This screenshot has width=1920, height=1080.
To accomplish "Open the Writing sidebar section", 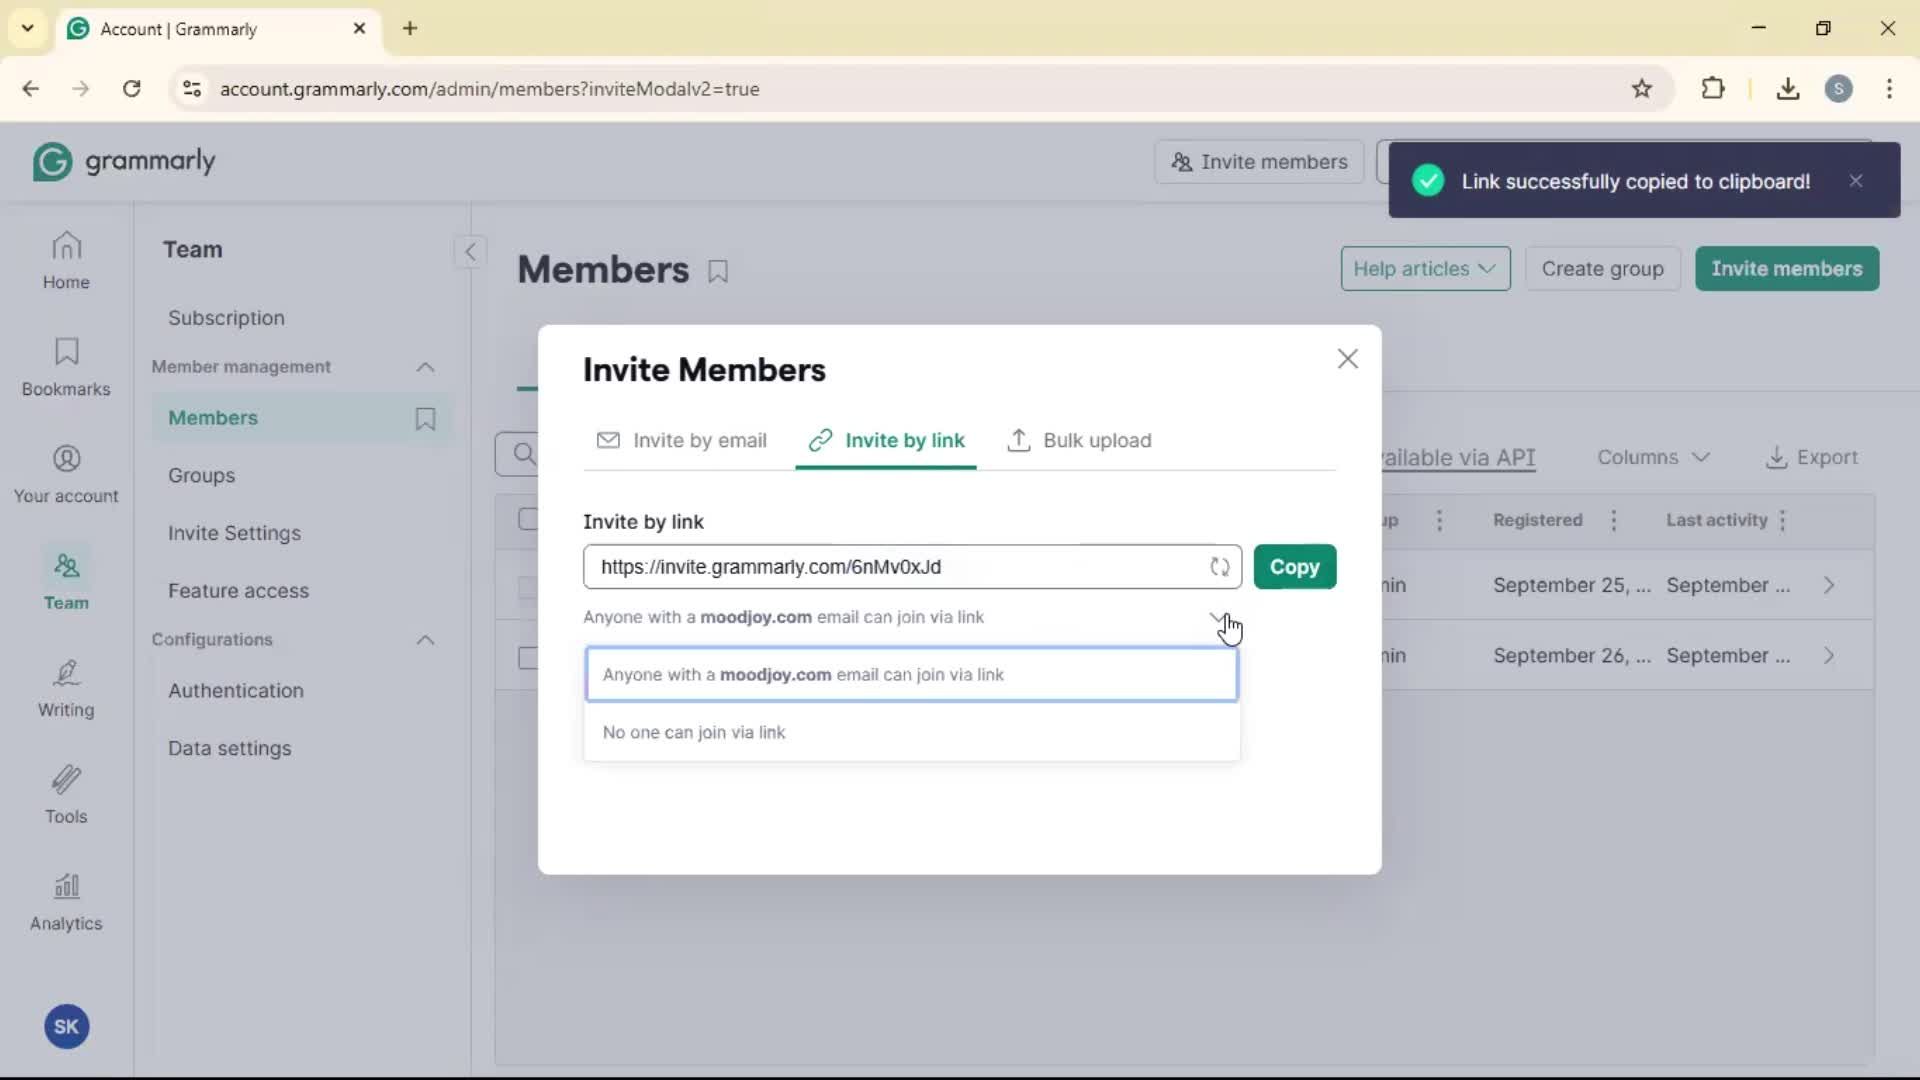I will click(x=66, y=688).
